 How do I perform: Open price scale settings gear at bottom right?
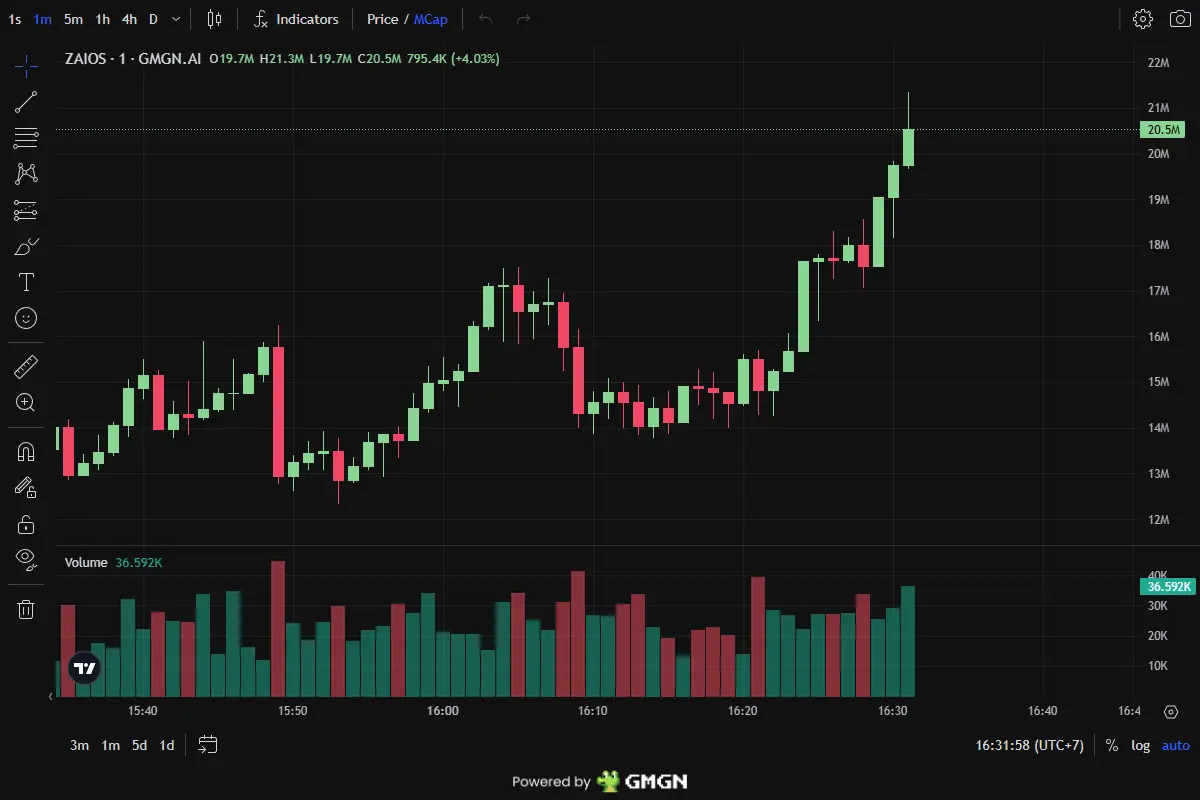click(x=1171, y=711)
